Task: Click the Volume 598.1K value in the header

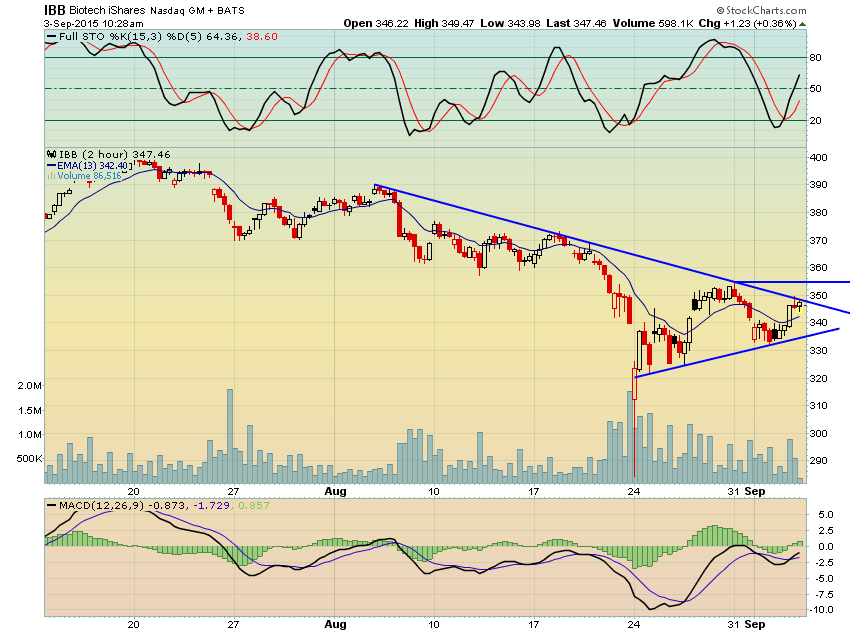Action: click(x=653, y=23)
